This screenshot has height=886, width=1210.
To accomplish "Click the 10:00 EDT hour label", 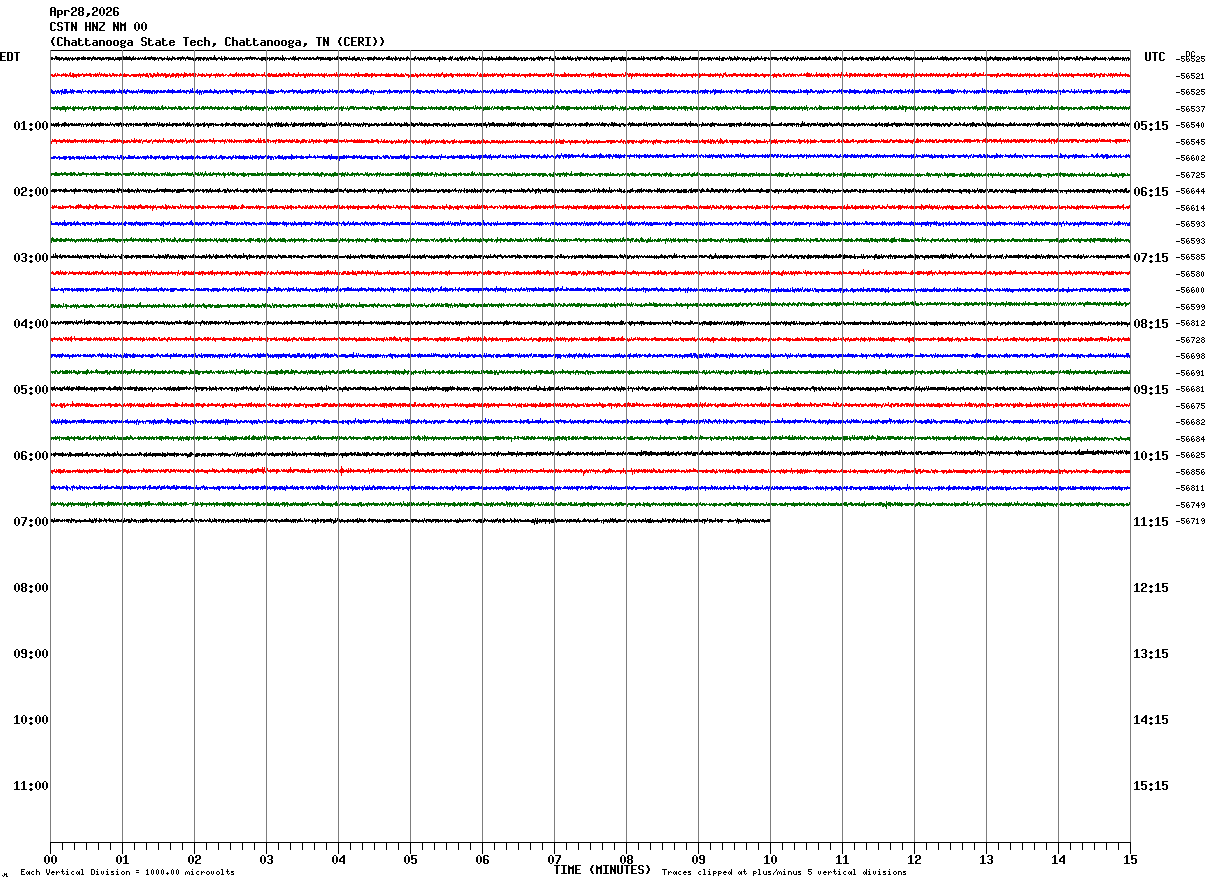I will tap(31, 720).
